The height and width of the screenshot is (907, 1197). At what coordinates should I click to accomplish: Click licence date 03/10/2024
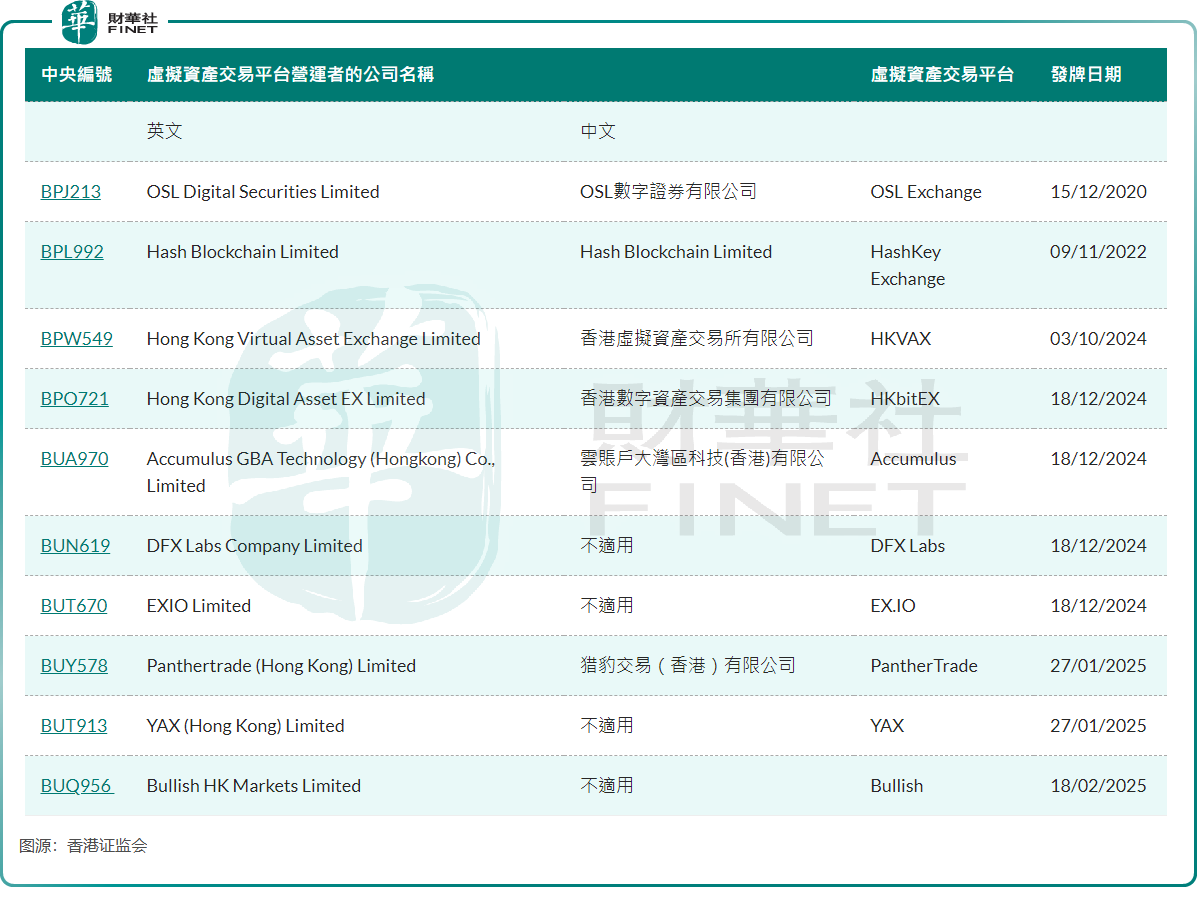pos(1099,339)
